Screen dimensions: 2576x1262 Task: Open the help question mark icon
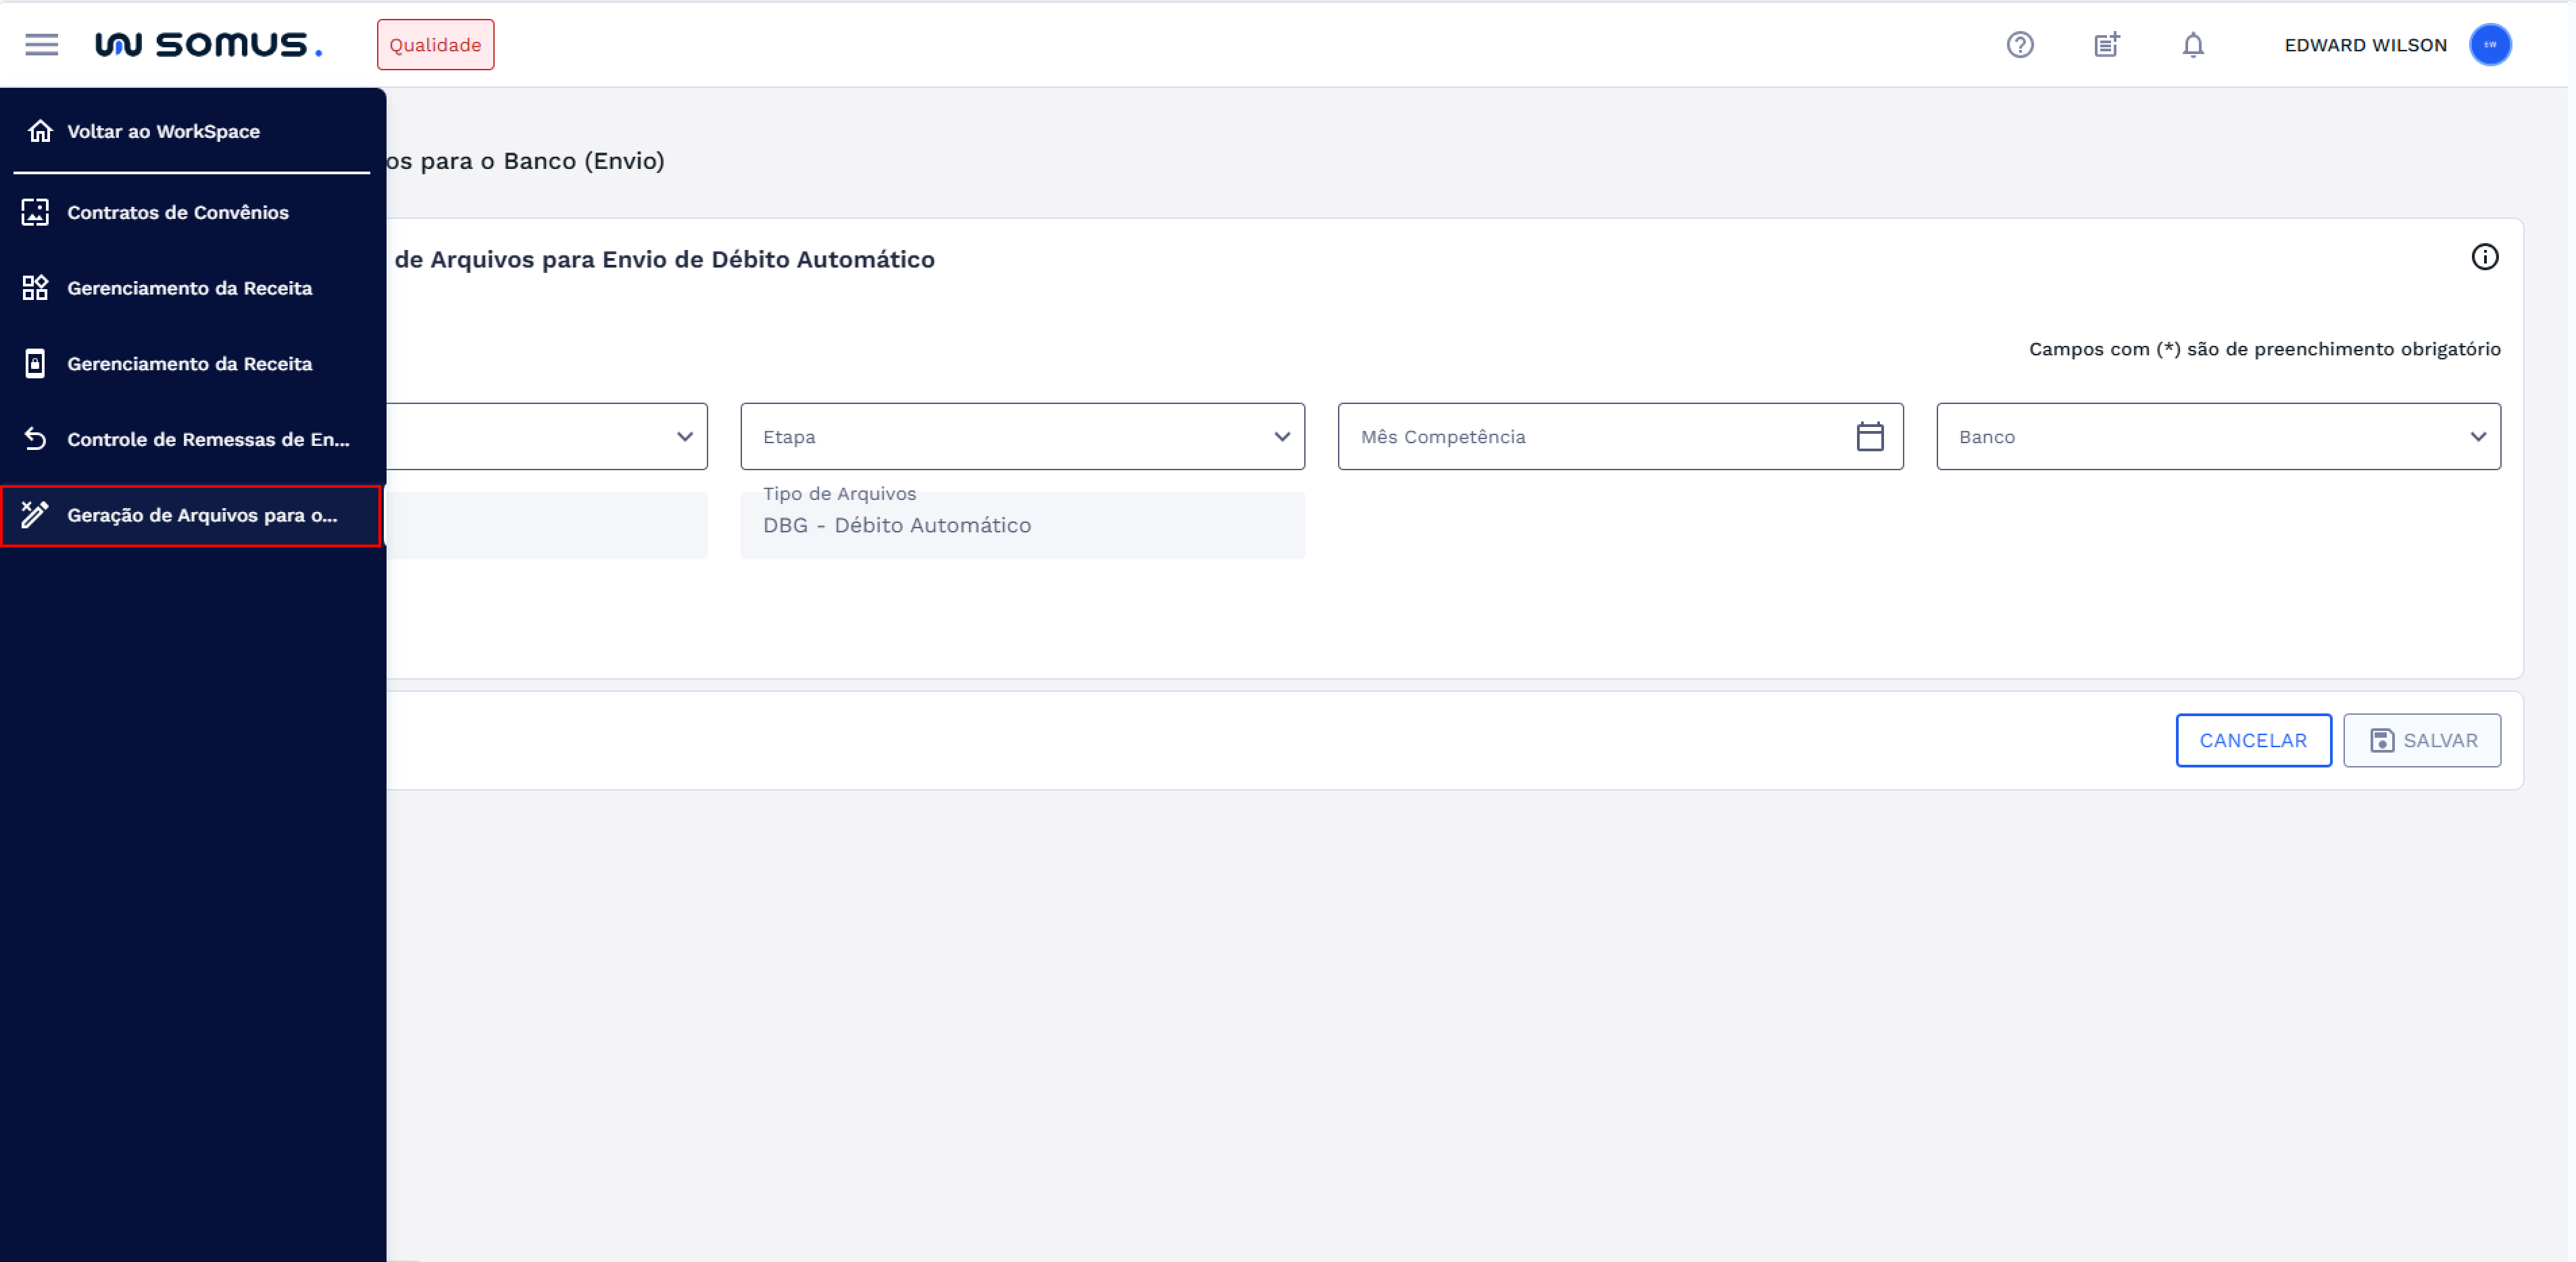2020,44
